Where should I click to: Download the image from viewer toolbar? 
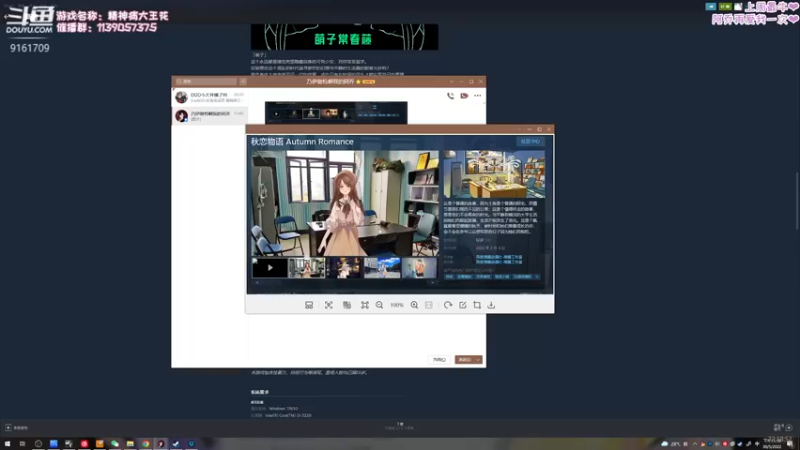click(491, 305)
